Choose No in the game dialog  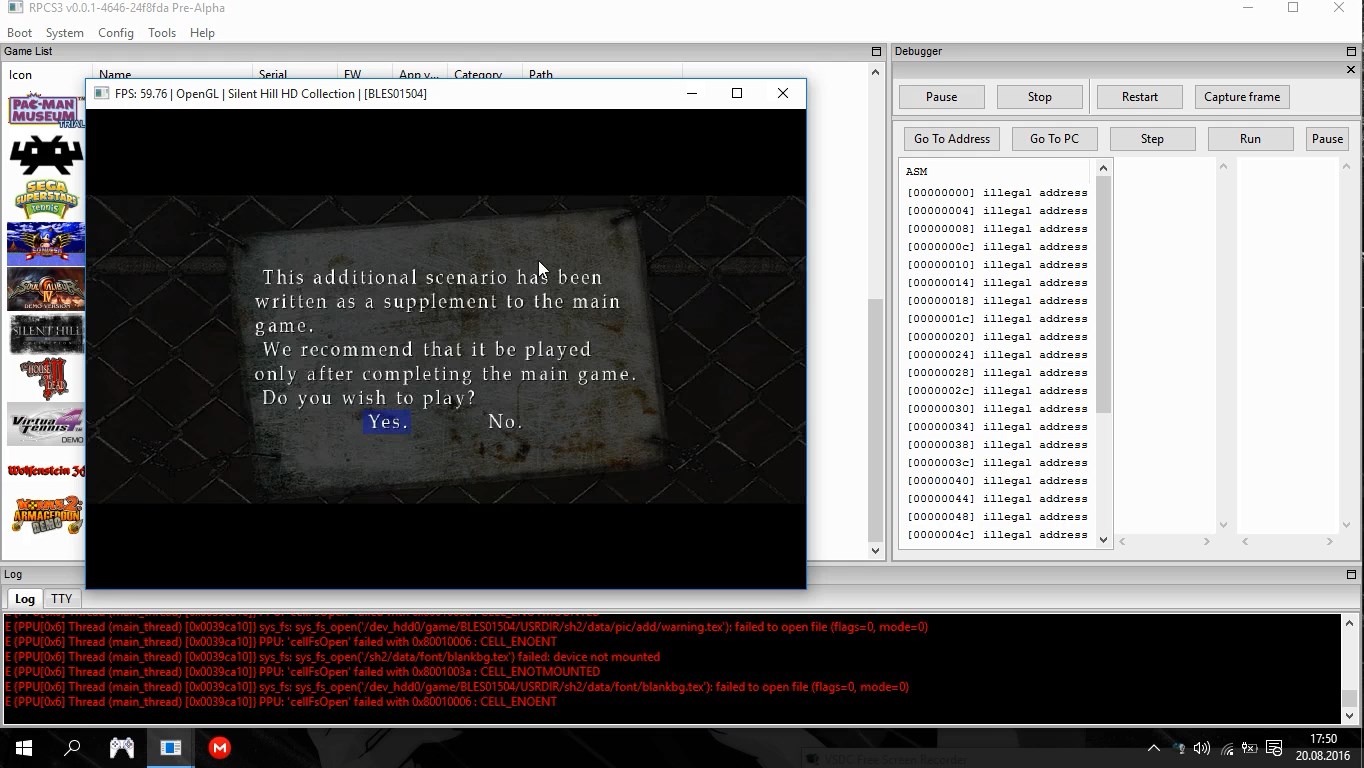(505, 422)
